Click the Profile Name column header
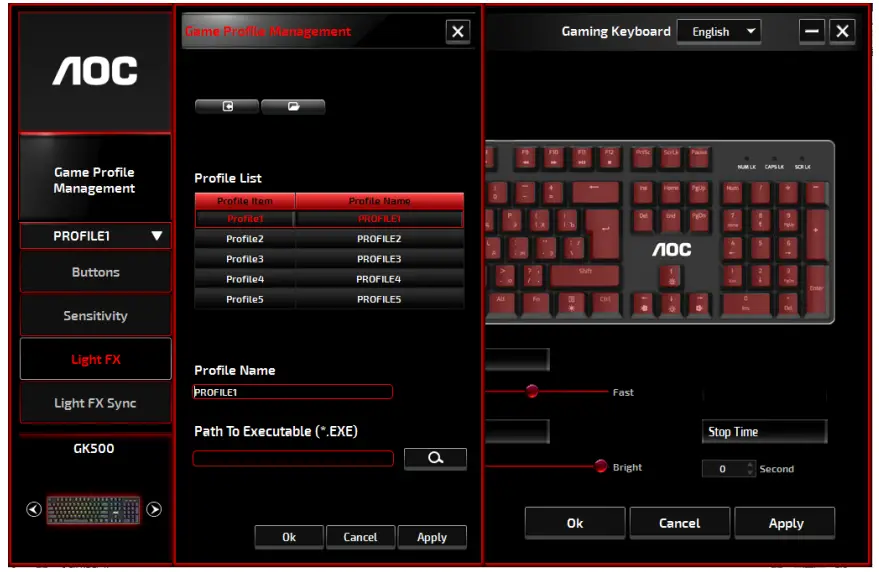 coord(380,201)
